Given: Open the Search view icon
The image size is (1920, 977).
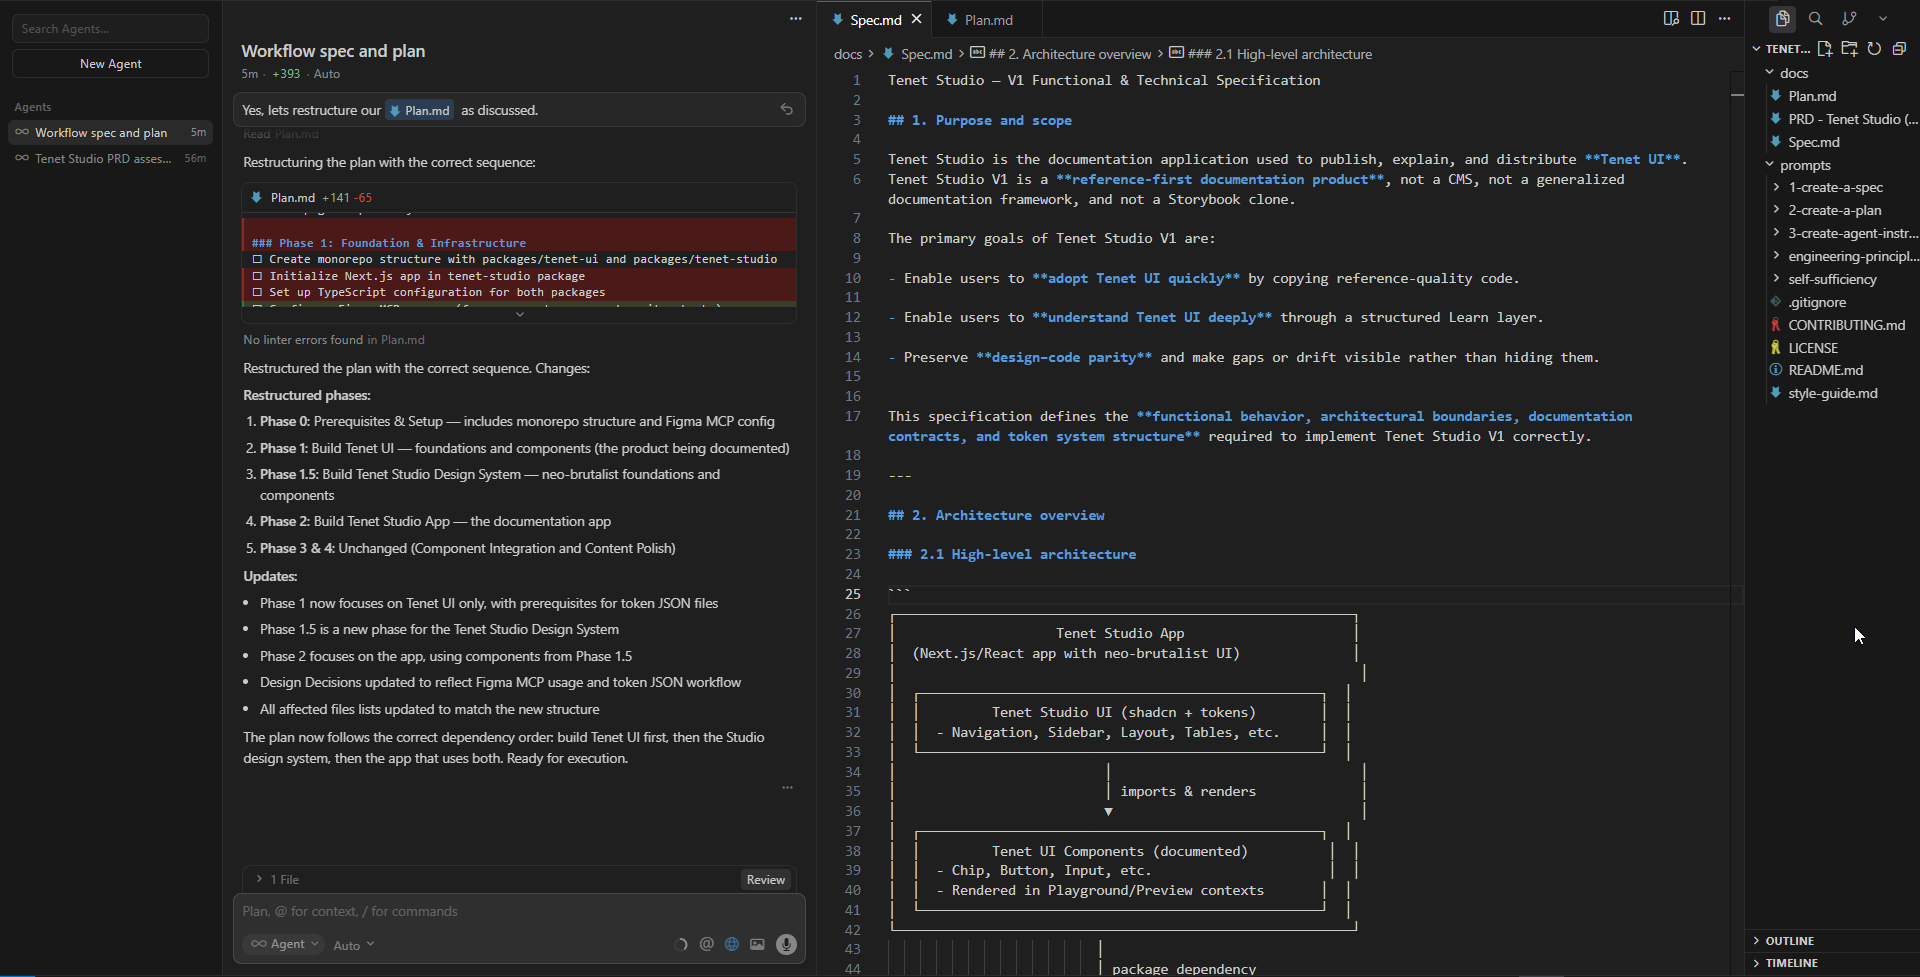Looking at the screenshot, I should (1816, 19).
